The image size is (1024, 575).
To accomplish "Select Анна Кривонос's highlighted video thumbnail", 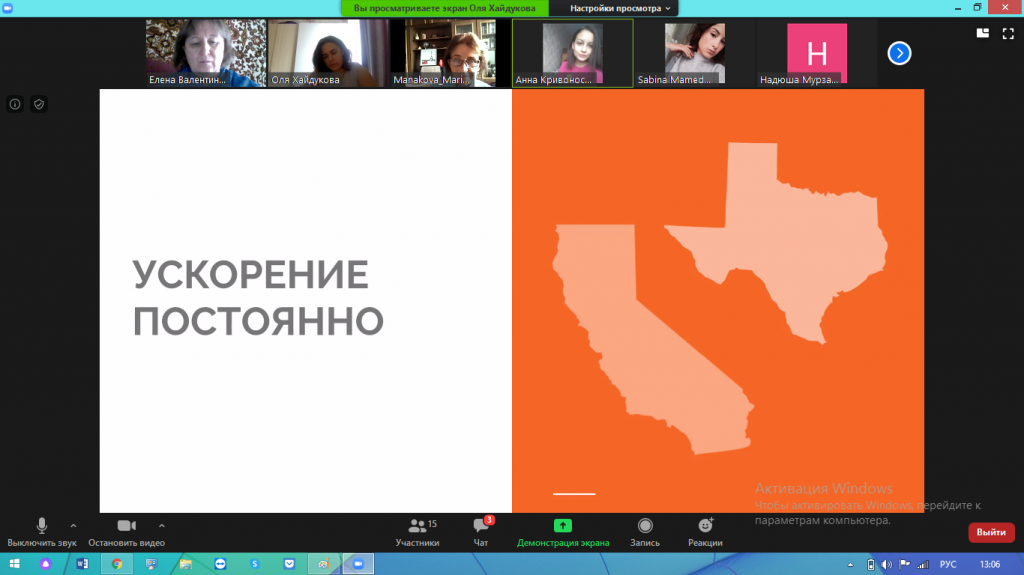I will (572, 53).
